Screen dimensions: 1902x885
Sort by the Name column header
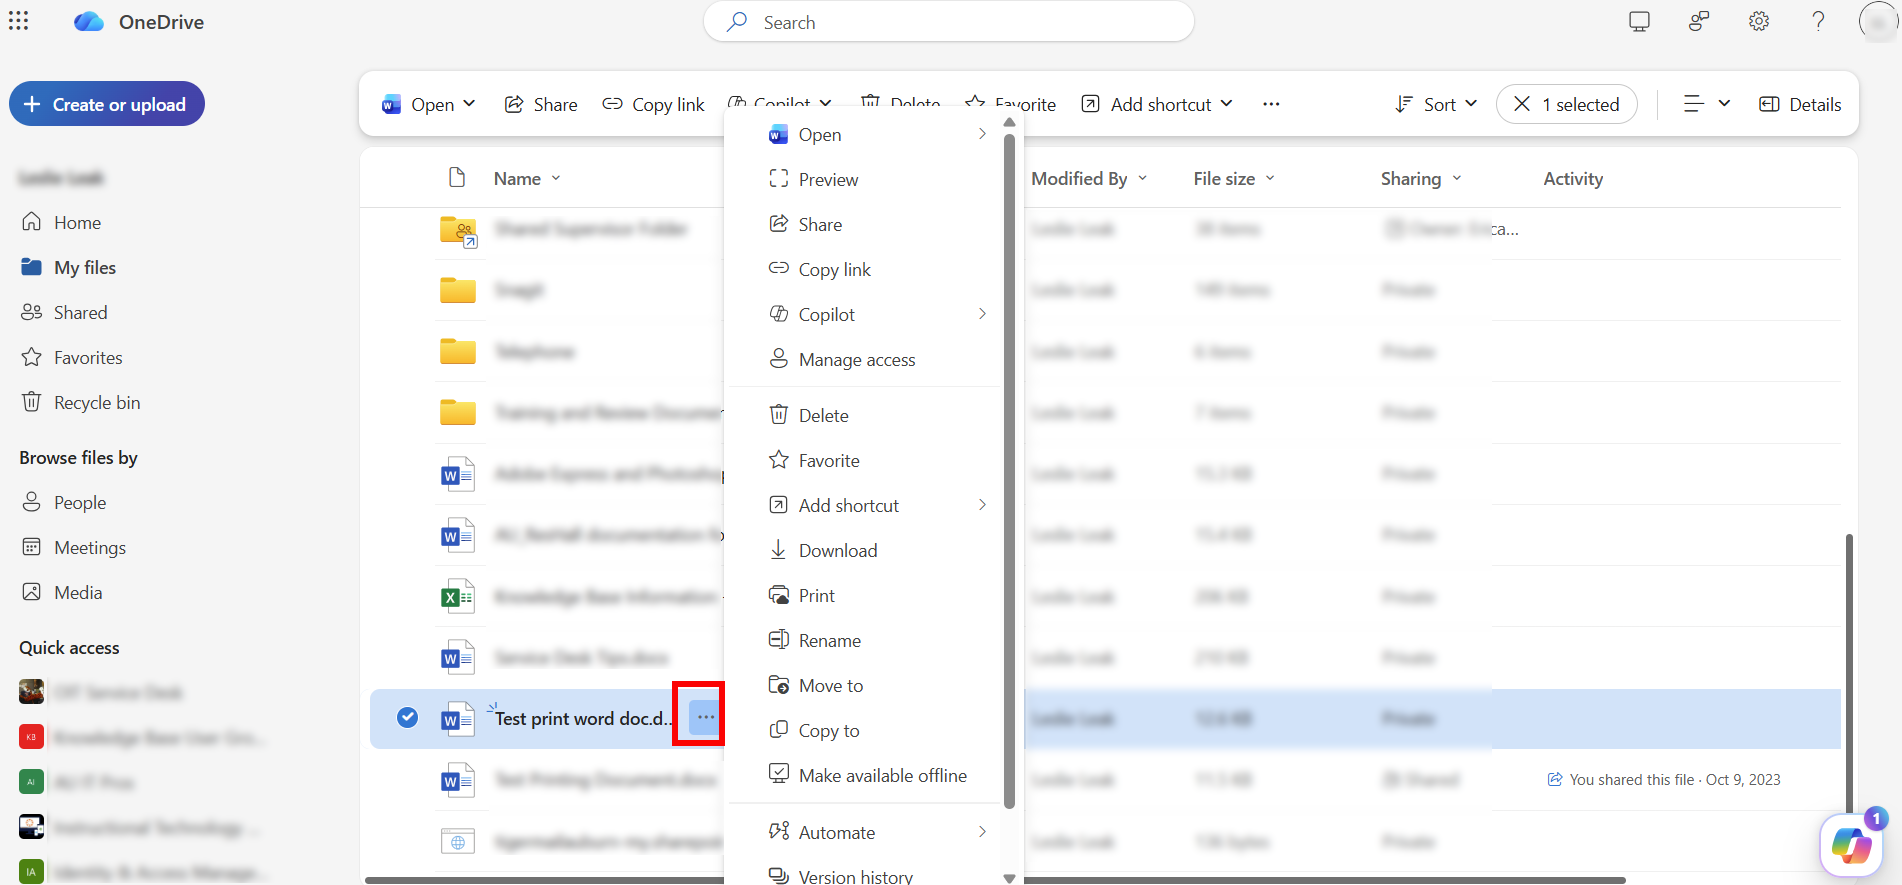point(527,178)
